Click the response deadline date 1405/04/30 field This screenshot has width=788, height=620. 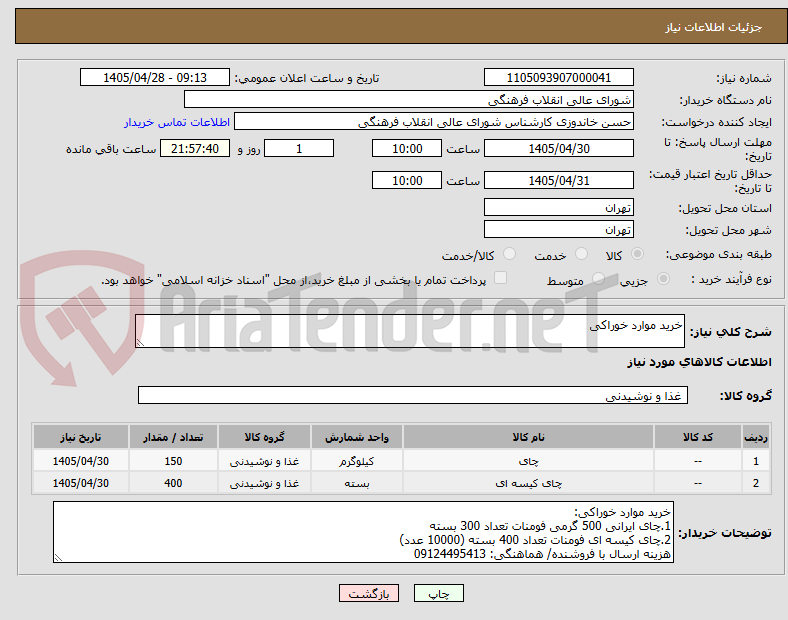click(558, 148)
